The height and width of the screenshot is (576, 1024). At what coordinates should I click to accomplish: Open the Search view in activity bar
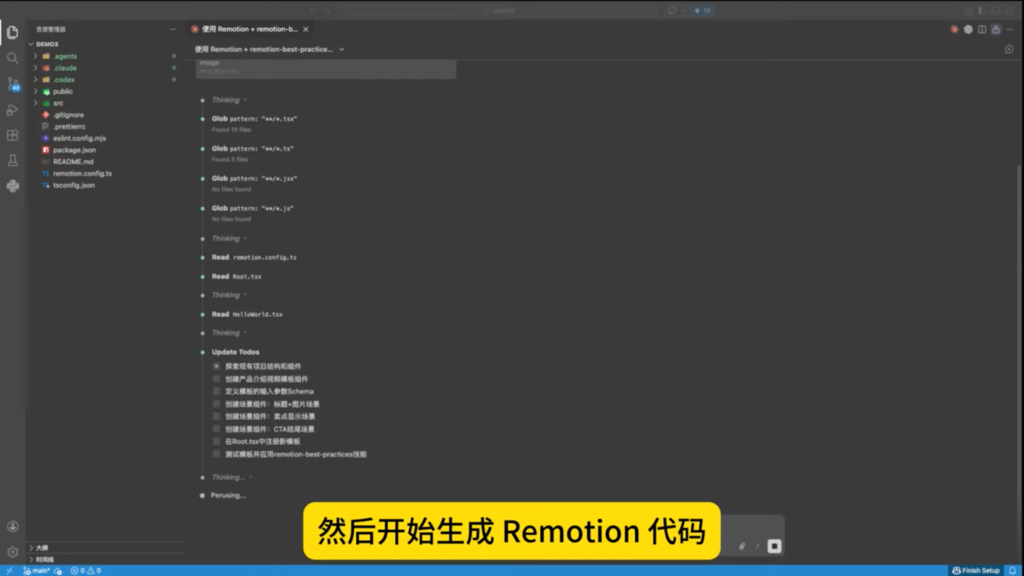[x=12, y=58]
